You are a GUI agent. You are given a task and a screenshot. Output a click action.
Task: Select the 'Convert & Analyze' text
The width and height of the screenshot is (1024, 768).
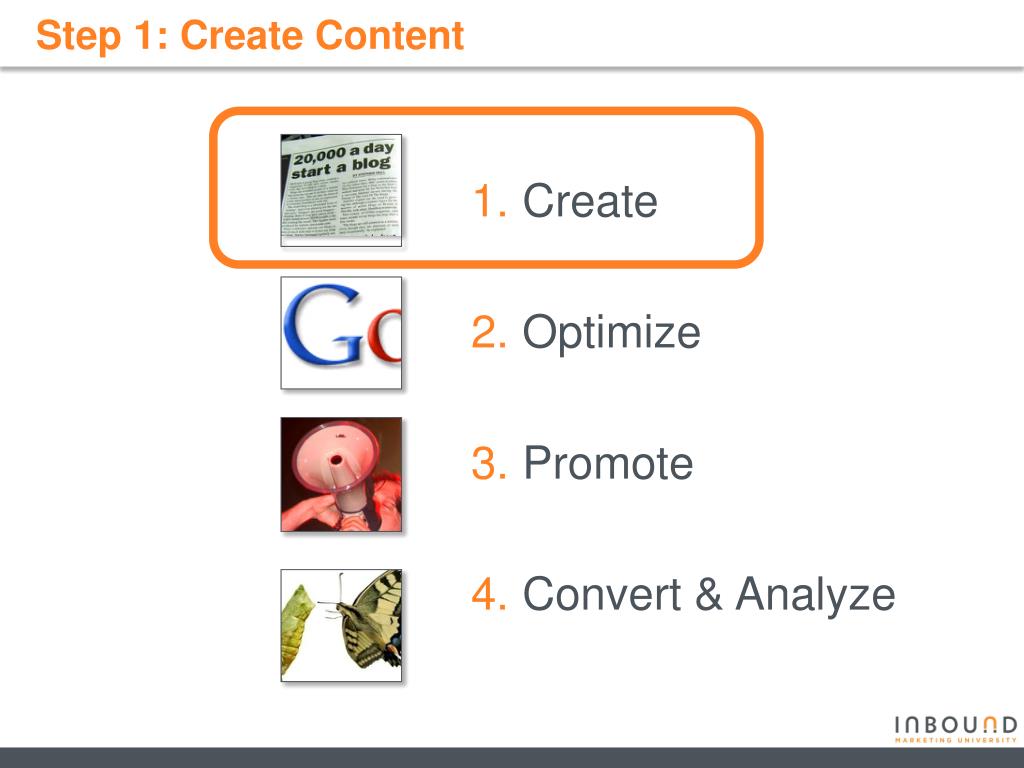[709, 595]
